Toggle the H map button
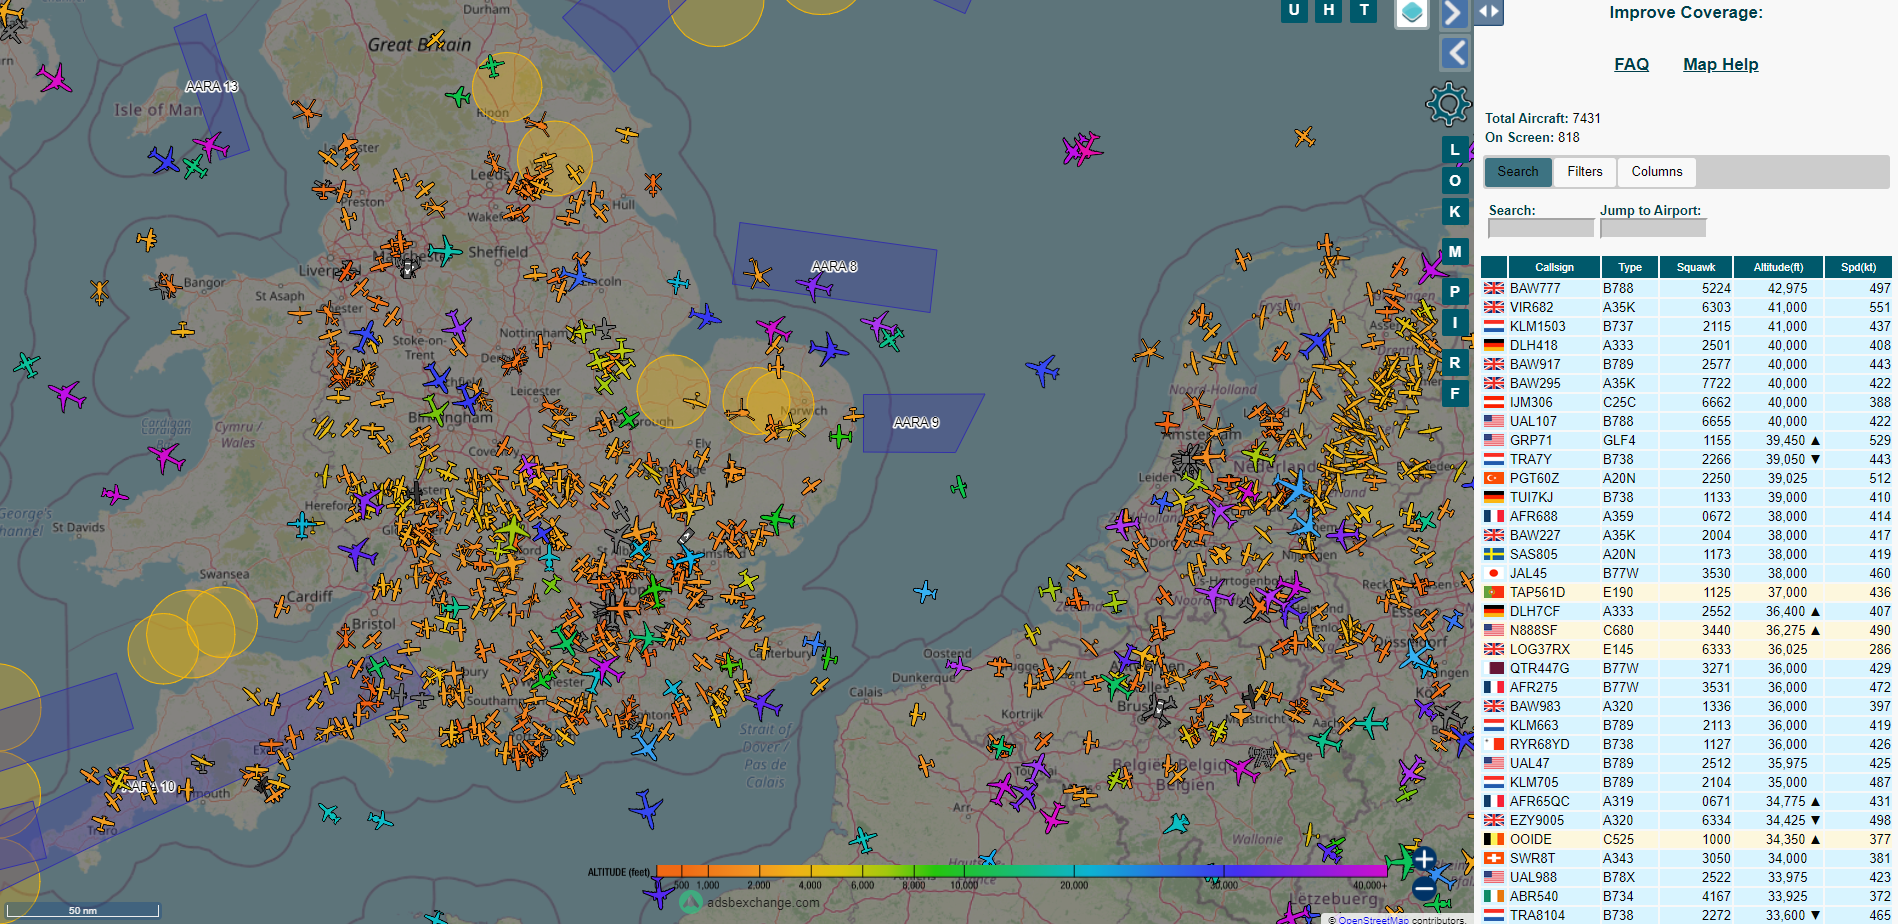Viewport: 1898px width, 924px height. (1328, 10)
